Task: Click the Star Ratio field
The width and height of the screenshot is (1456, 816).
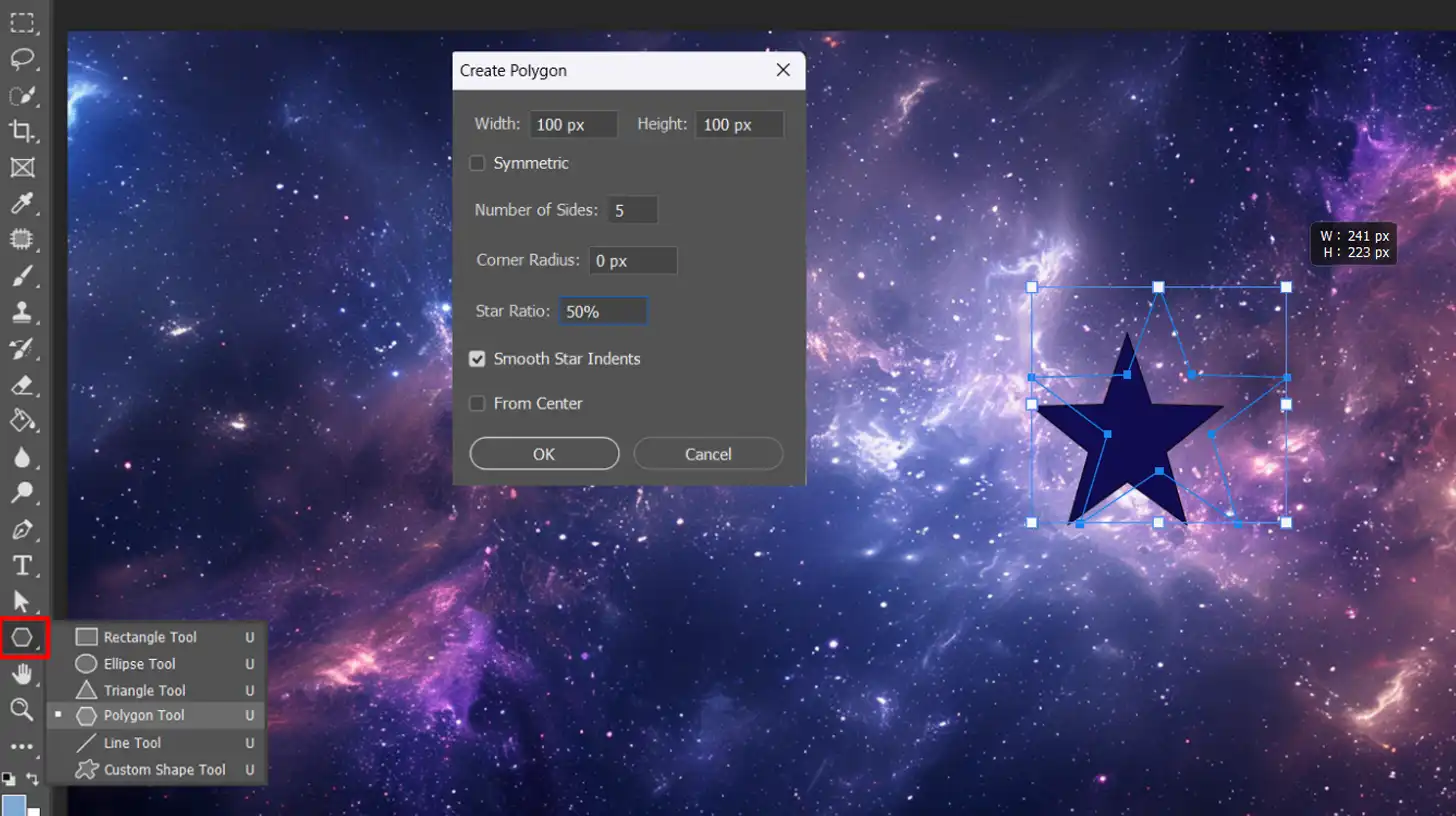Action: 603,311
